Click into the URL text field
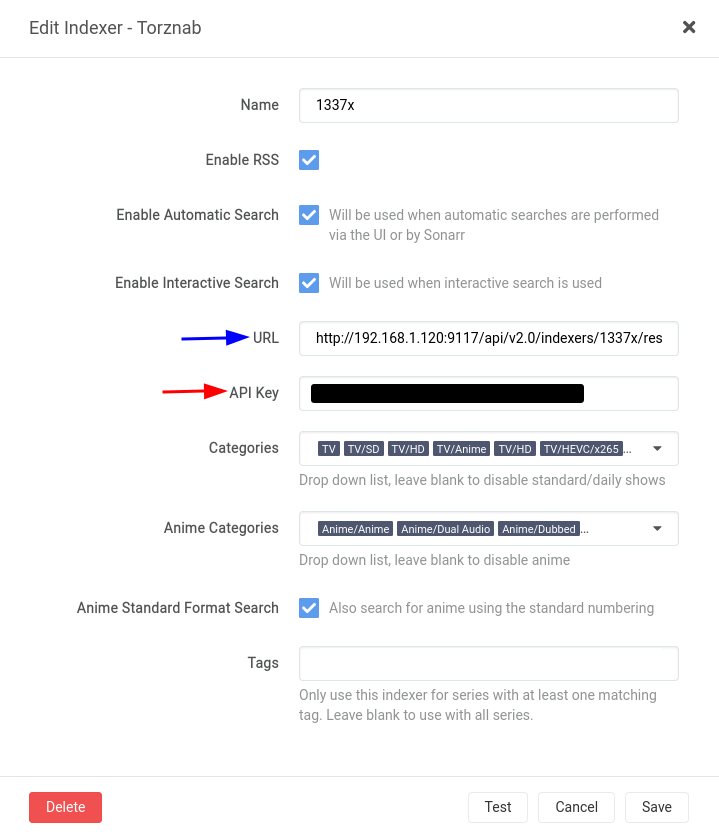This screenshot has height=838, width=719. pos(489,338)
